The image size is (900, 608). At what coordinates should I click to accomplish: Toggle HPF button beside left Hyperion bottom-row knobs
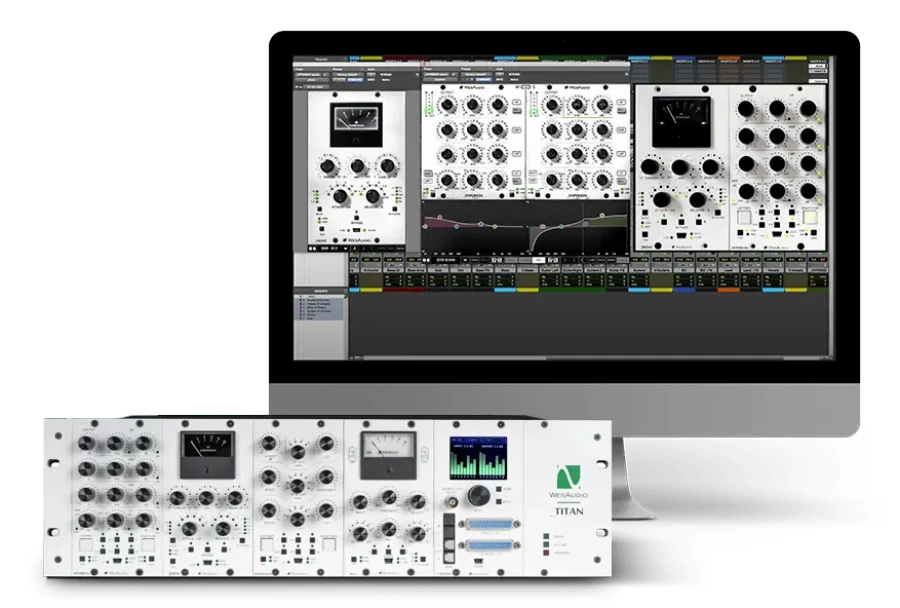pyautogui.click(x=428, y=173)
